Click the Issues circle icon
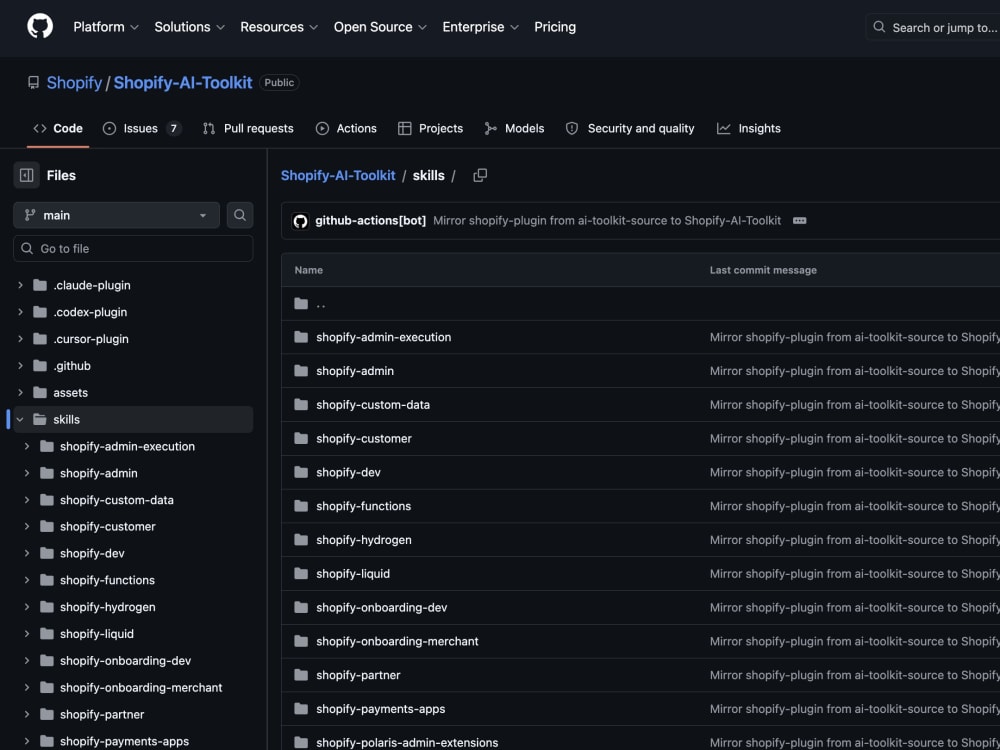 [x=110, y=128]
